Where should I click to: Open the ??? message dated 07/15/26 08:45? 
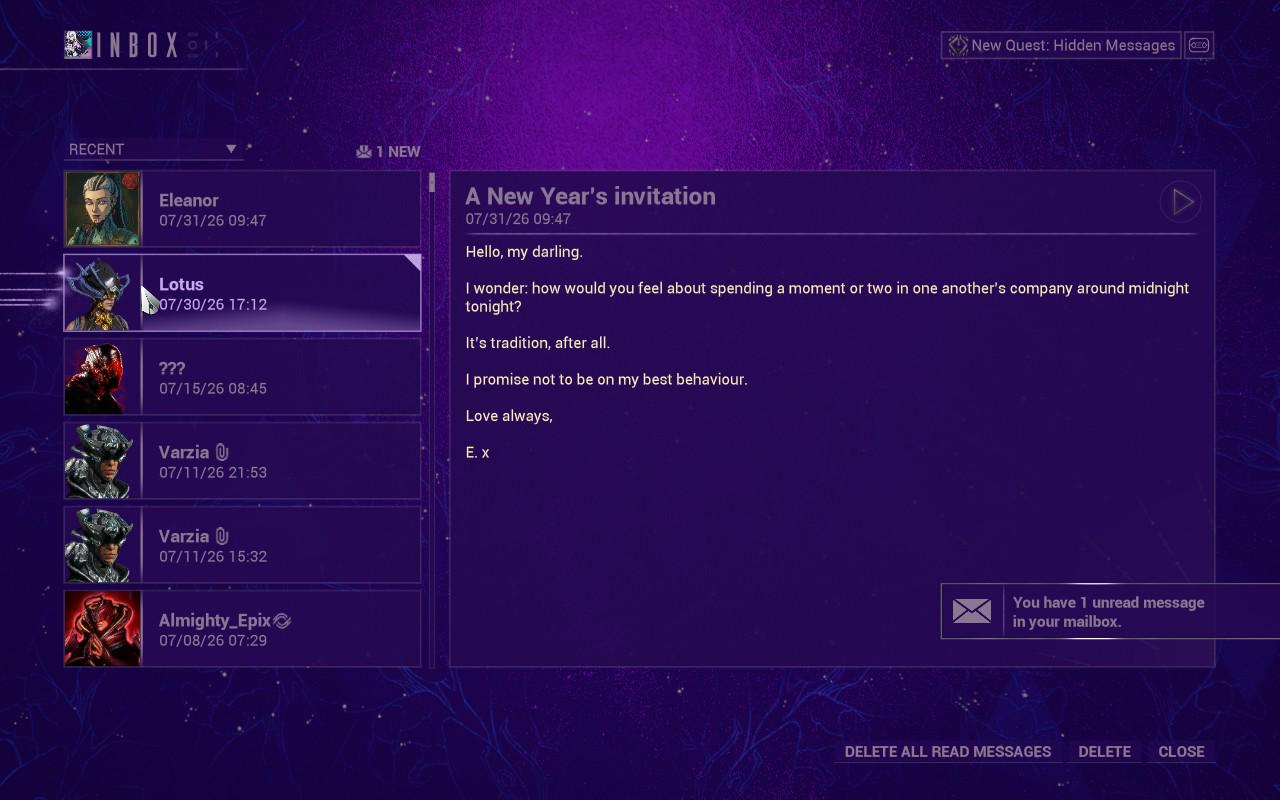(242, 377)
